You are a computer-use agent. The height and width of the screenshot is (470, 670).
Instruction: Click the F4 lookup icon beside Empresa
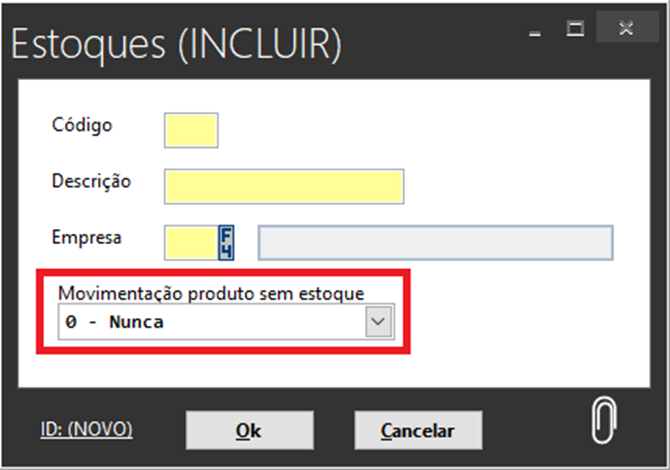(226, 241)
